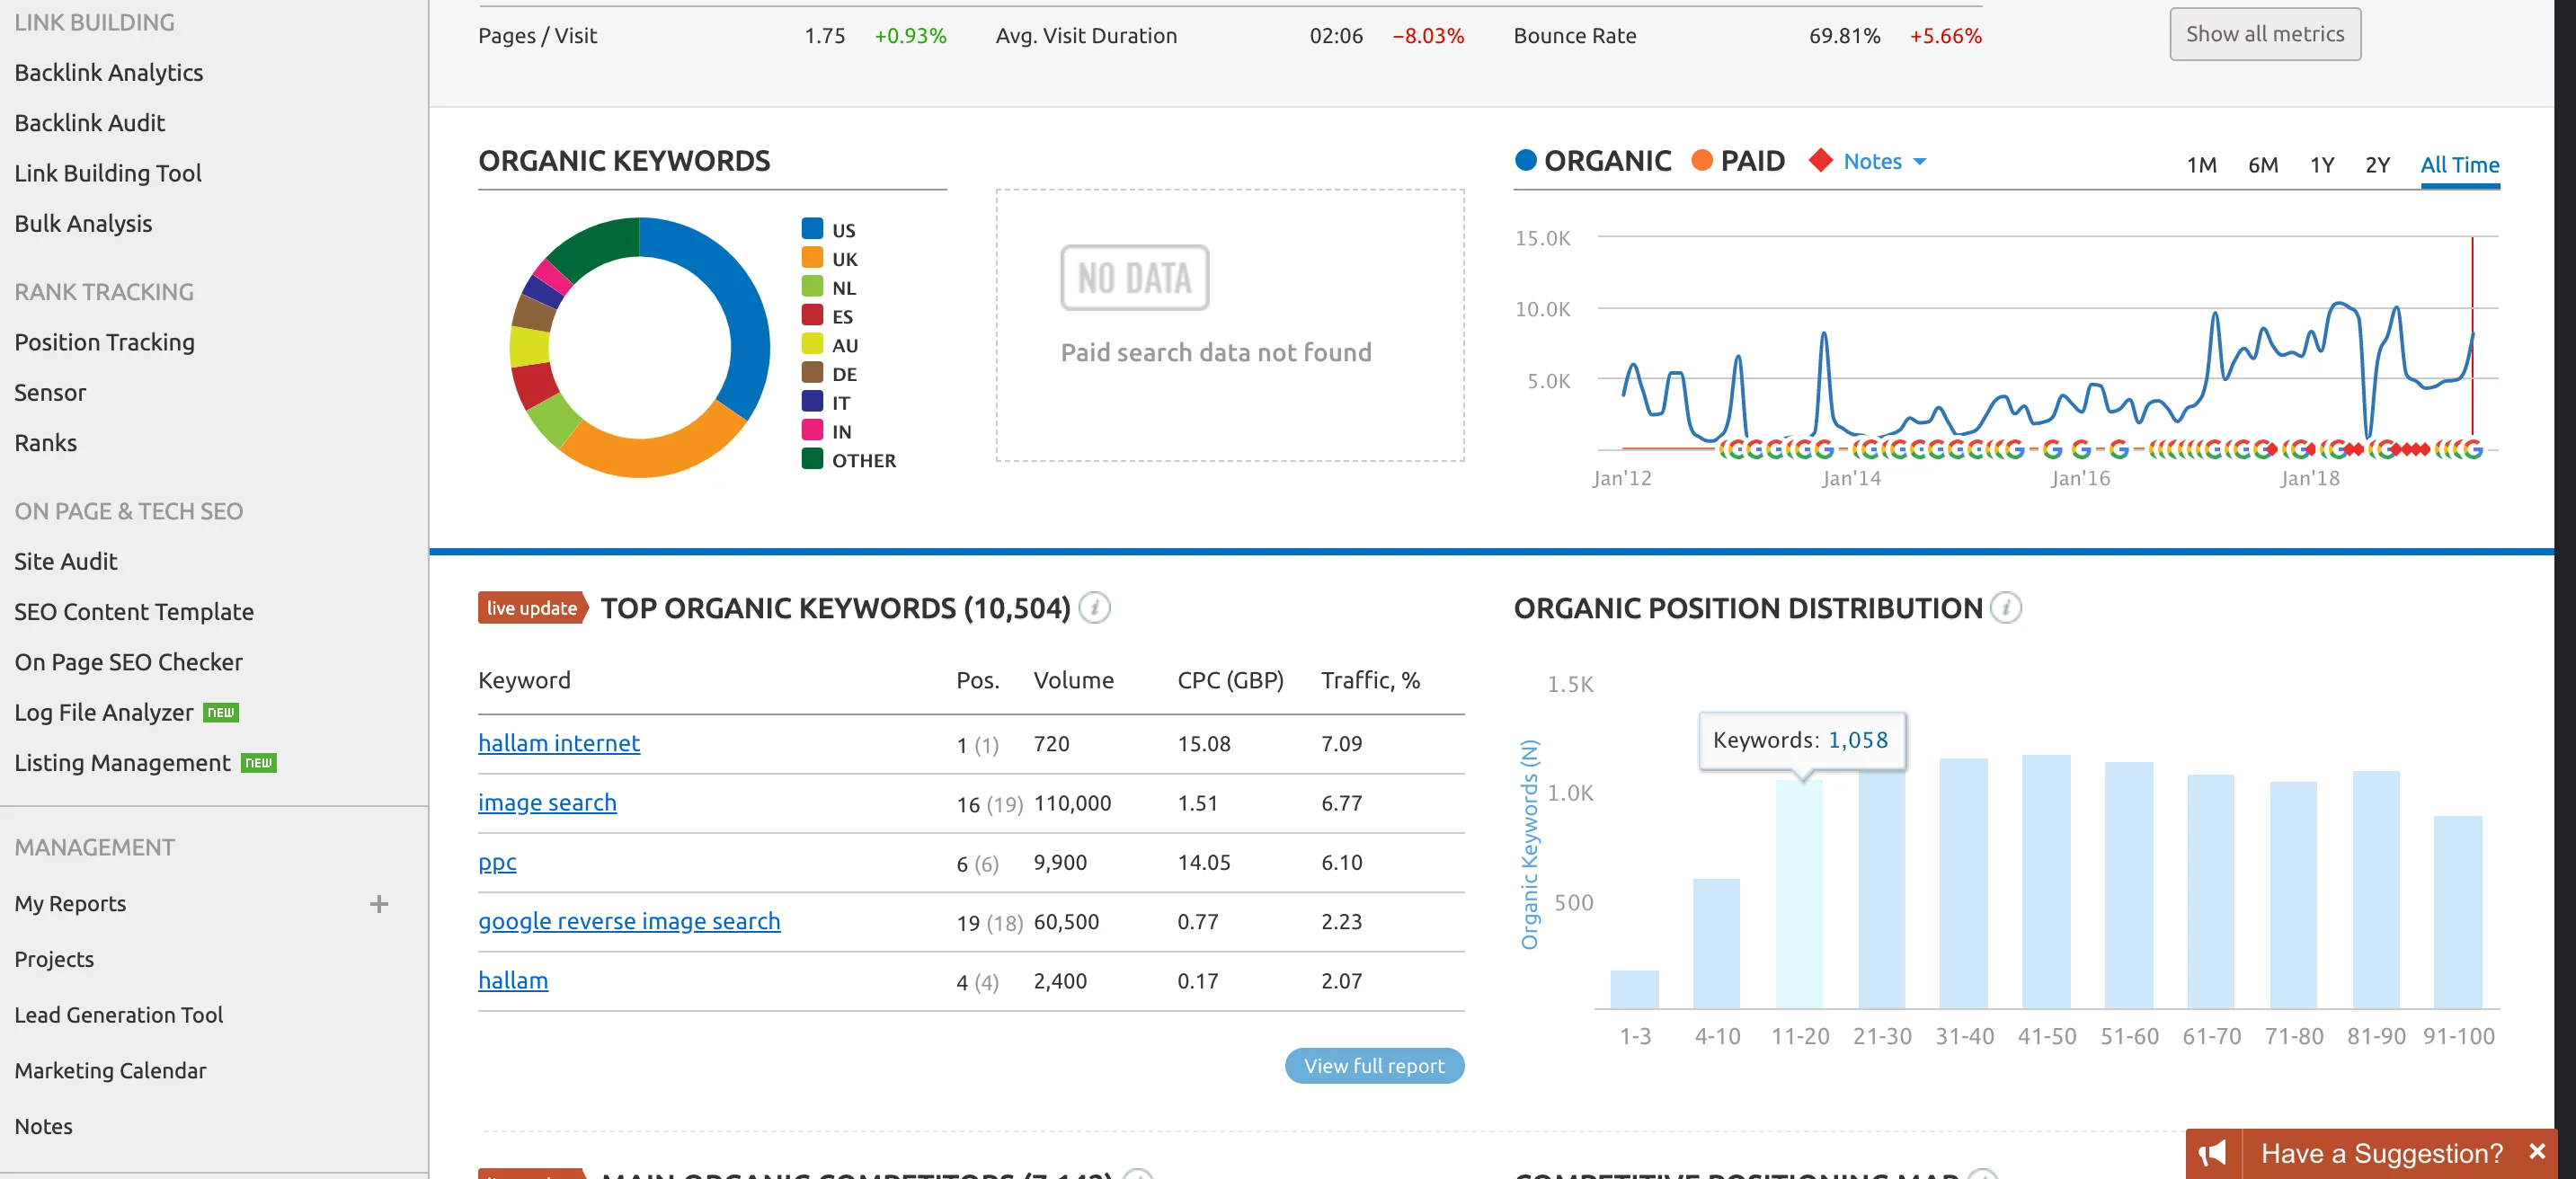2576x1179 pixels.
Task: Click the info icon beside Organic Position Distribution
Action: (x=2007, y=607)
